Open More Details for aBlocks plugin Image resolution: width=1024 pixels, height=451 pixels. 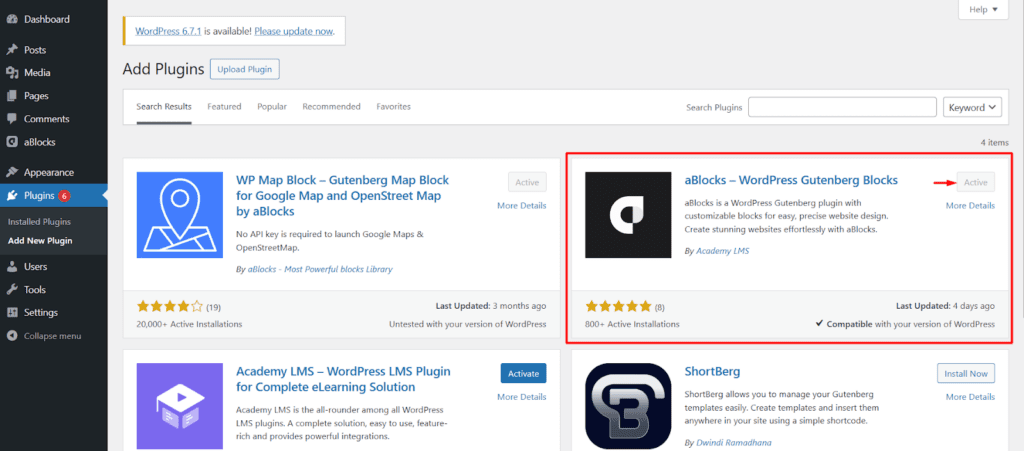coord(970,206)
